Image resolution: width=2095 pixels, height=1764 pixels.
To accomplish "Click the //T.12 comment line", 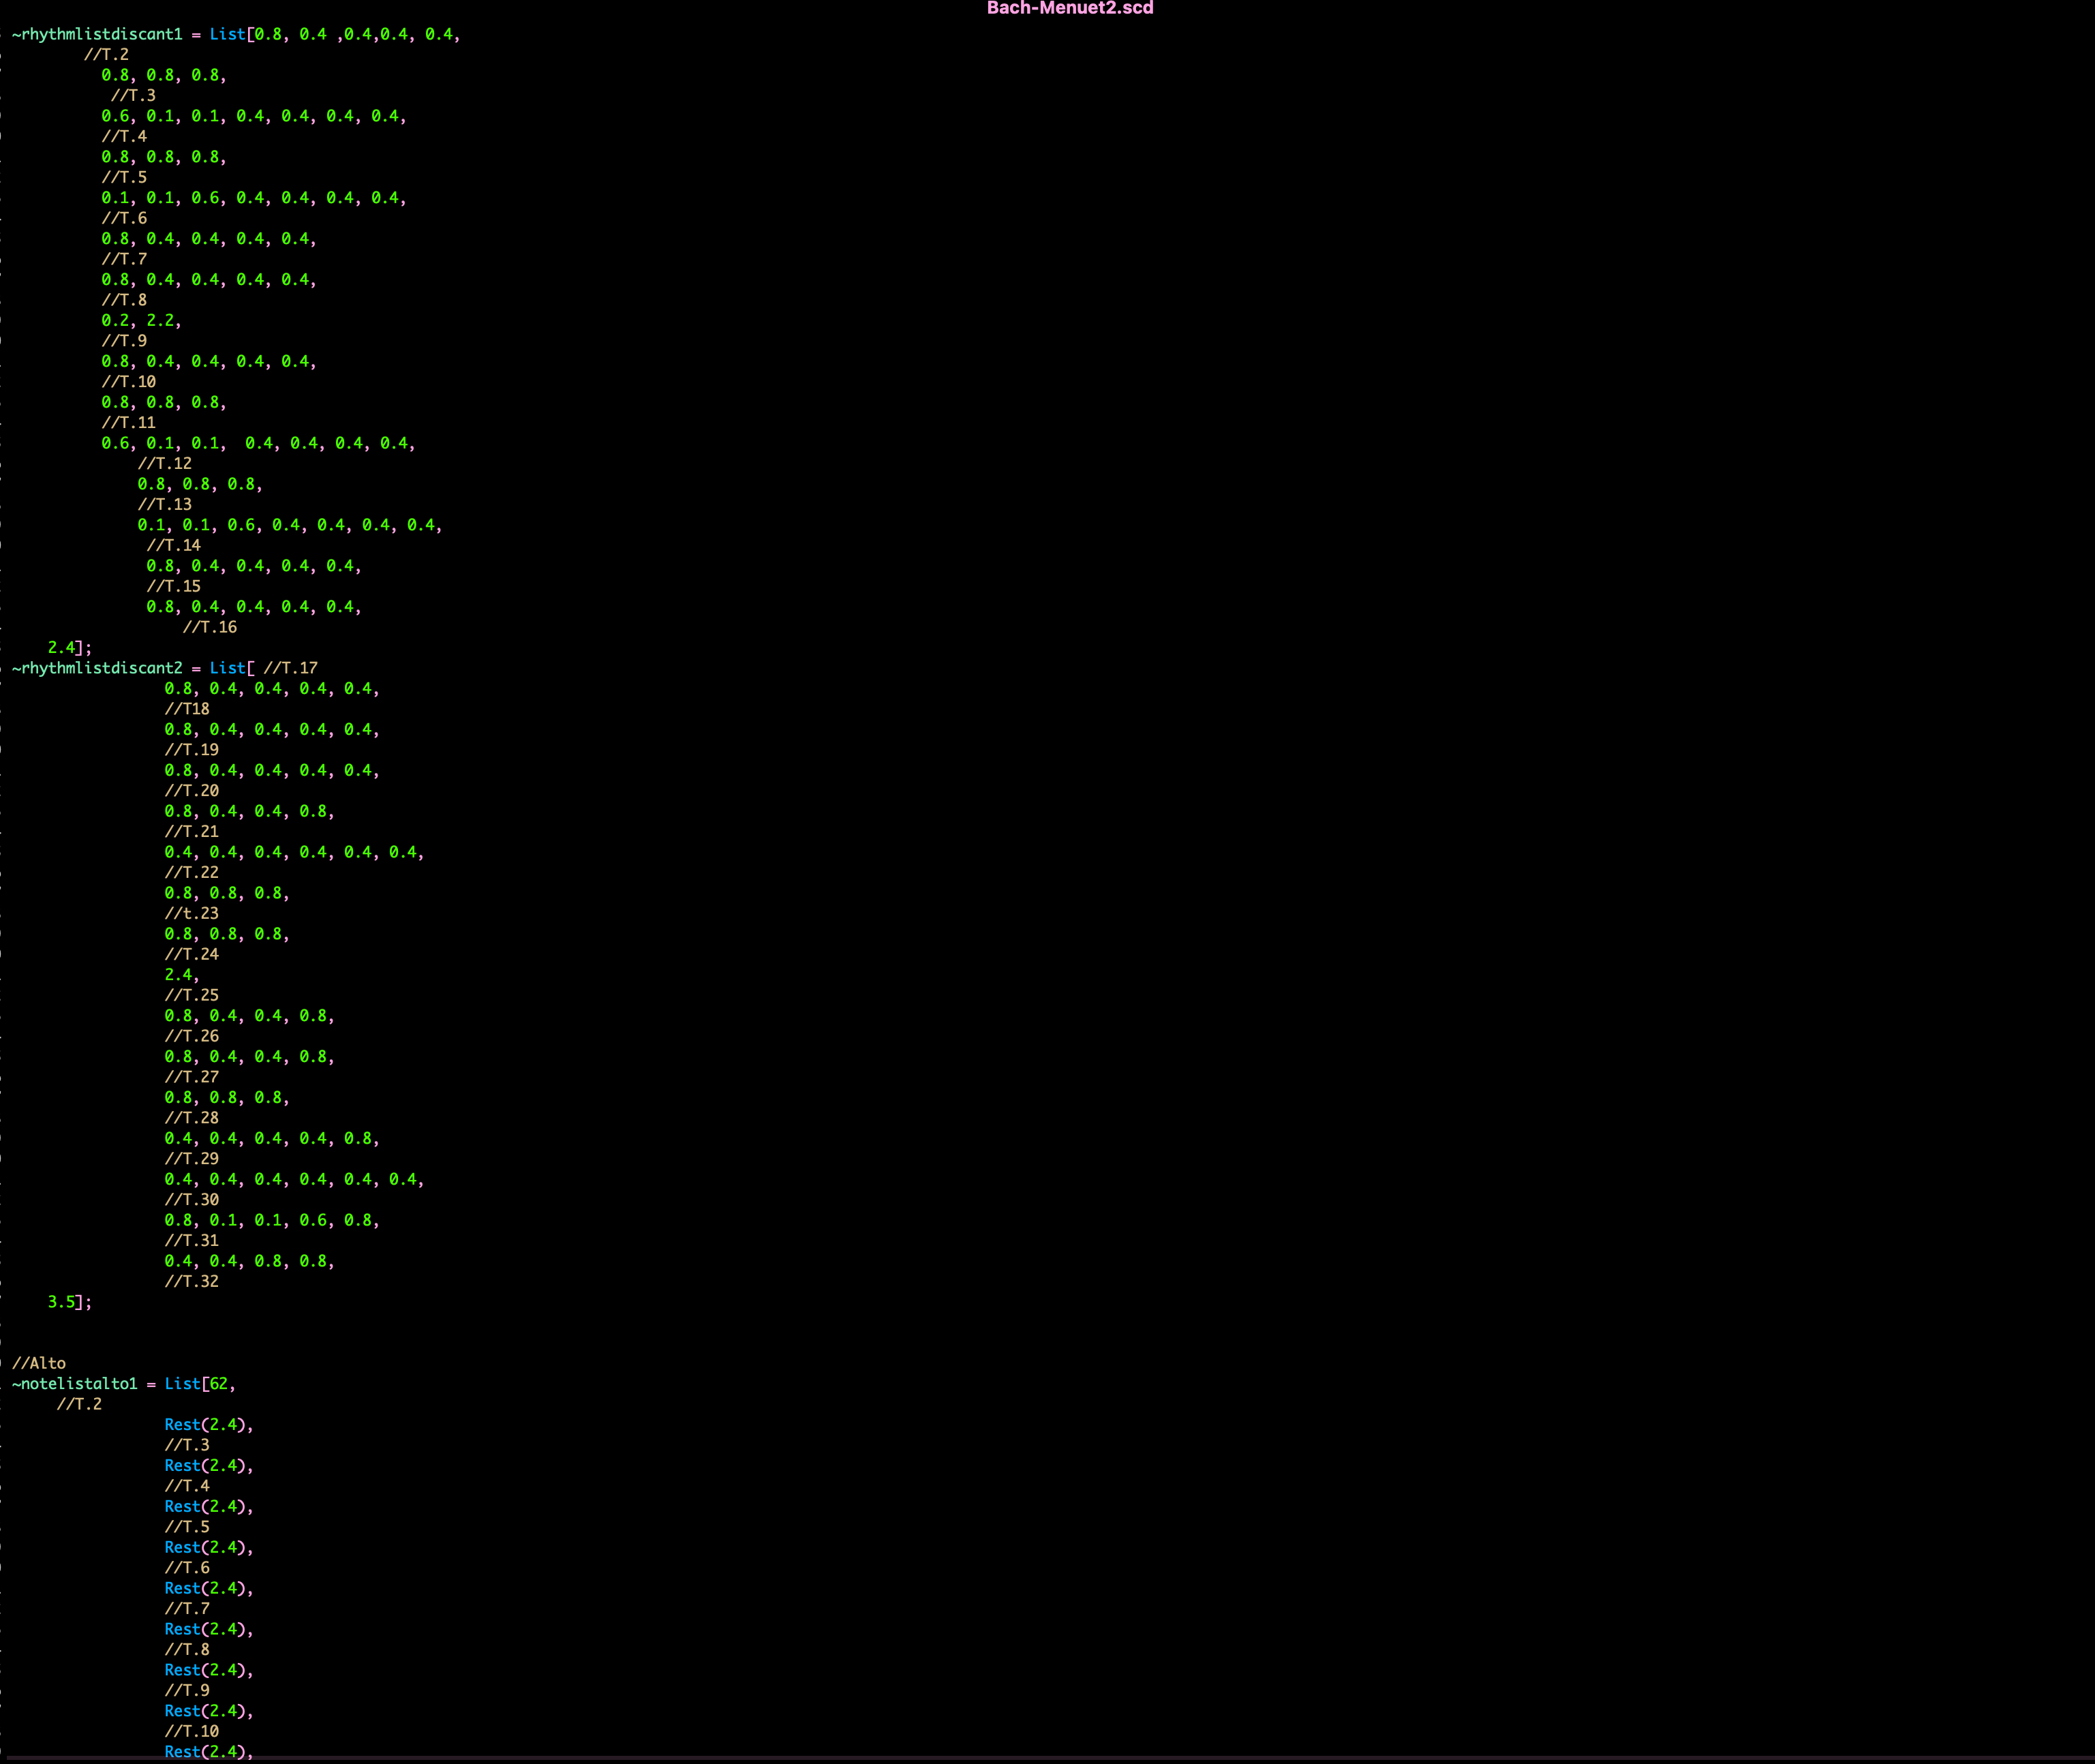I will (x=164, y=464).
